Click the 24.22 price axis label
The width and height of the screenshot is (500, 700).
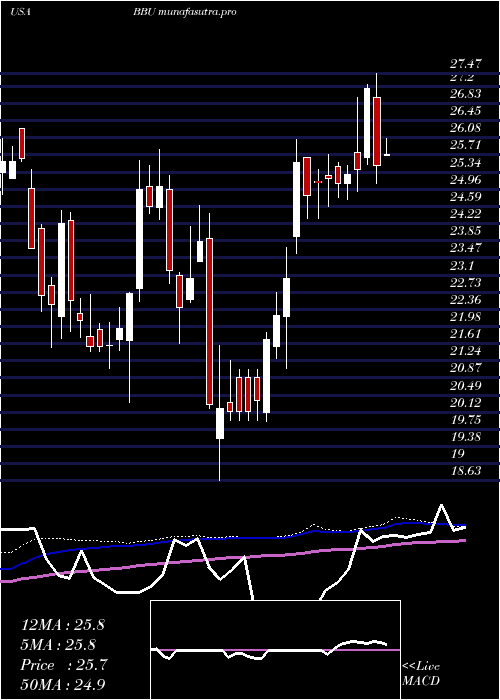click(466, 214)
